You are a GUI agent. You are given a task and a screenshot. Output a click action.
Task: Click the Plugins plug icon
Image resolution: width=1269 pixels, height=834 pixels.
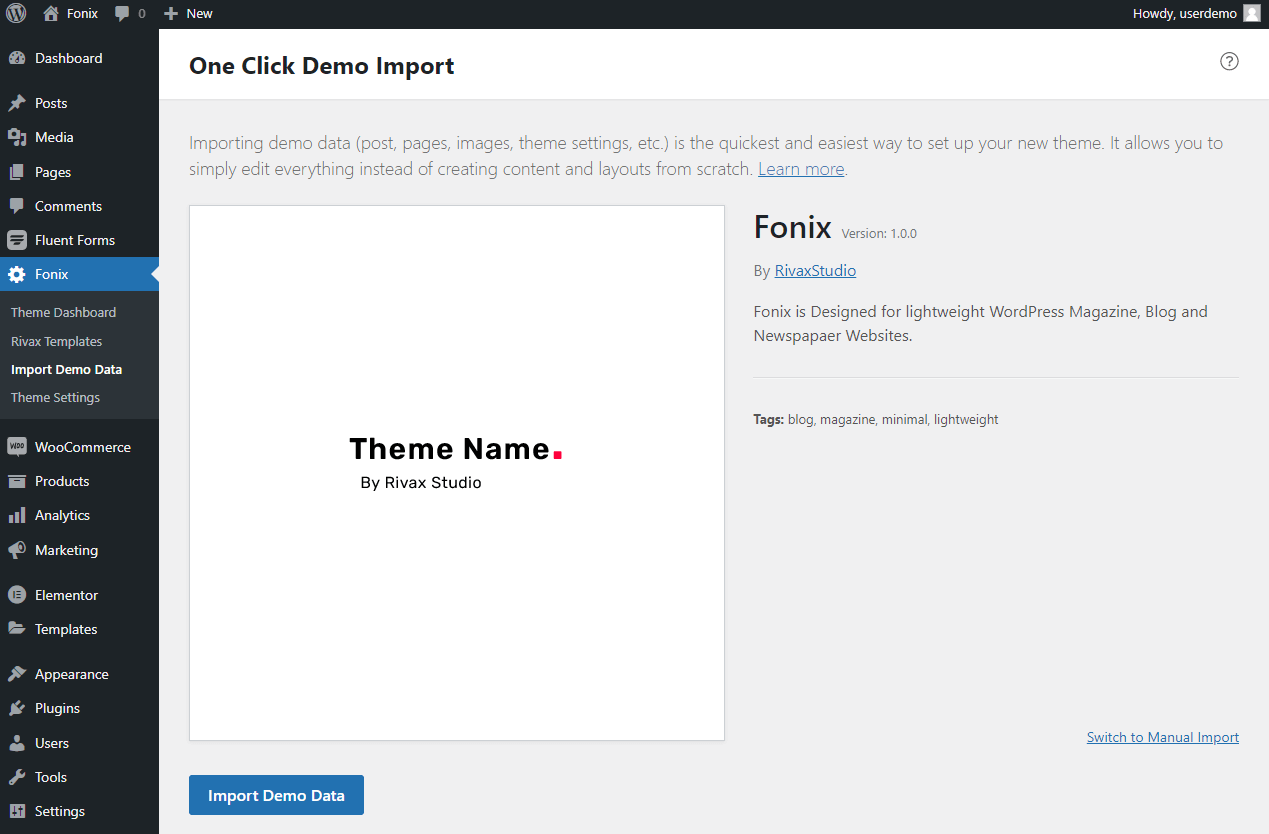coord(17,708)
